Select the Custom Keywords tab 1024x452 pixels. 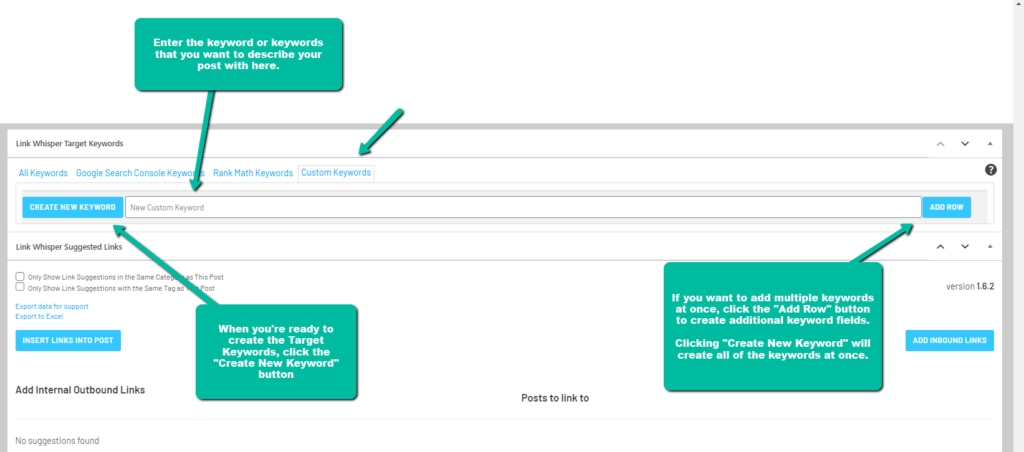point(336,172)
